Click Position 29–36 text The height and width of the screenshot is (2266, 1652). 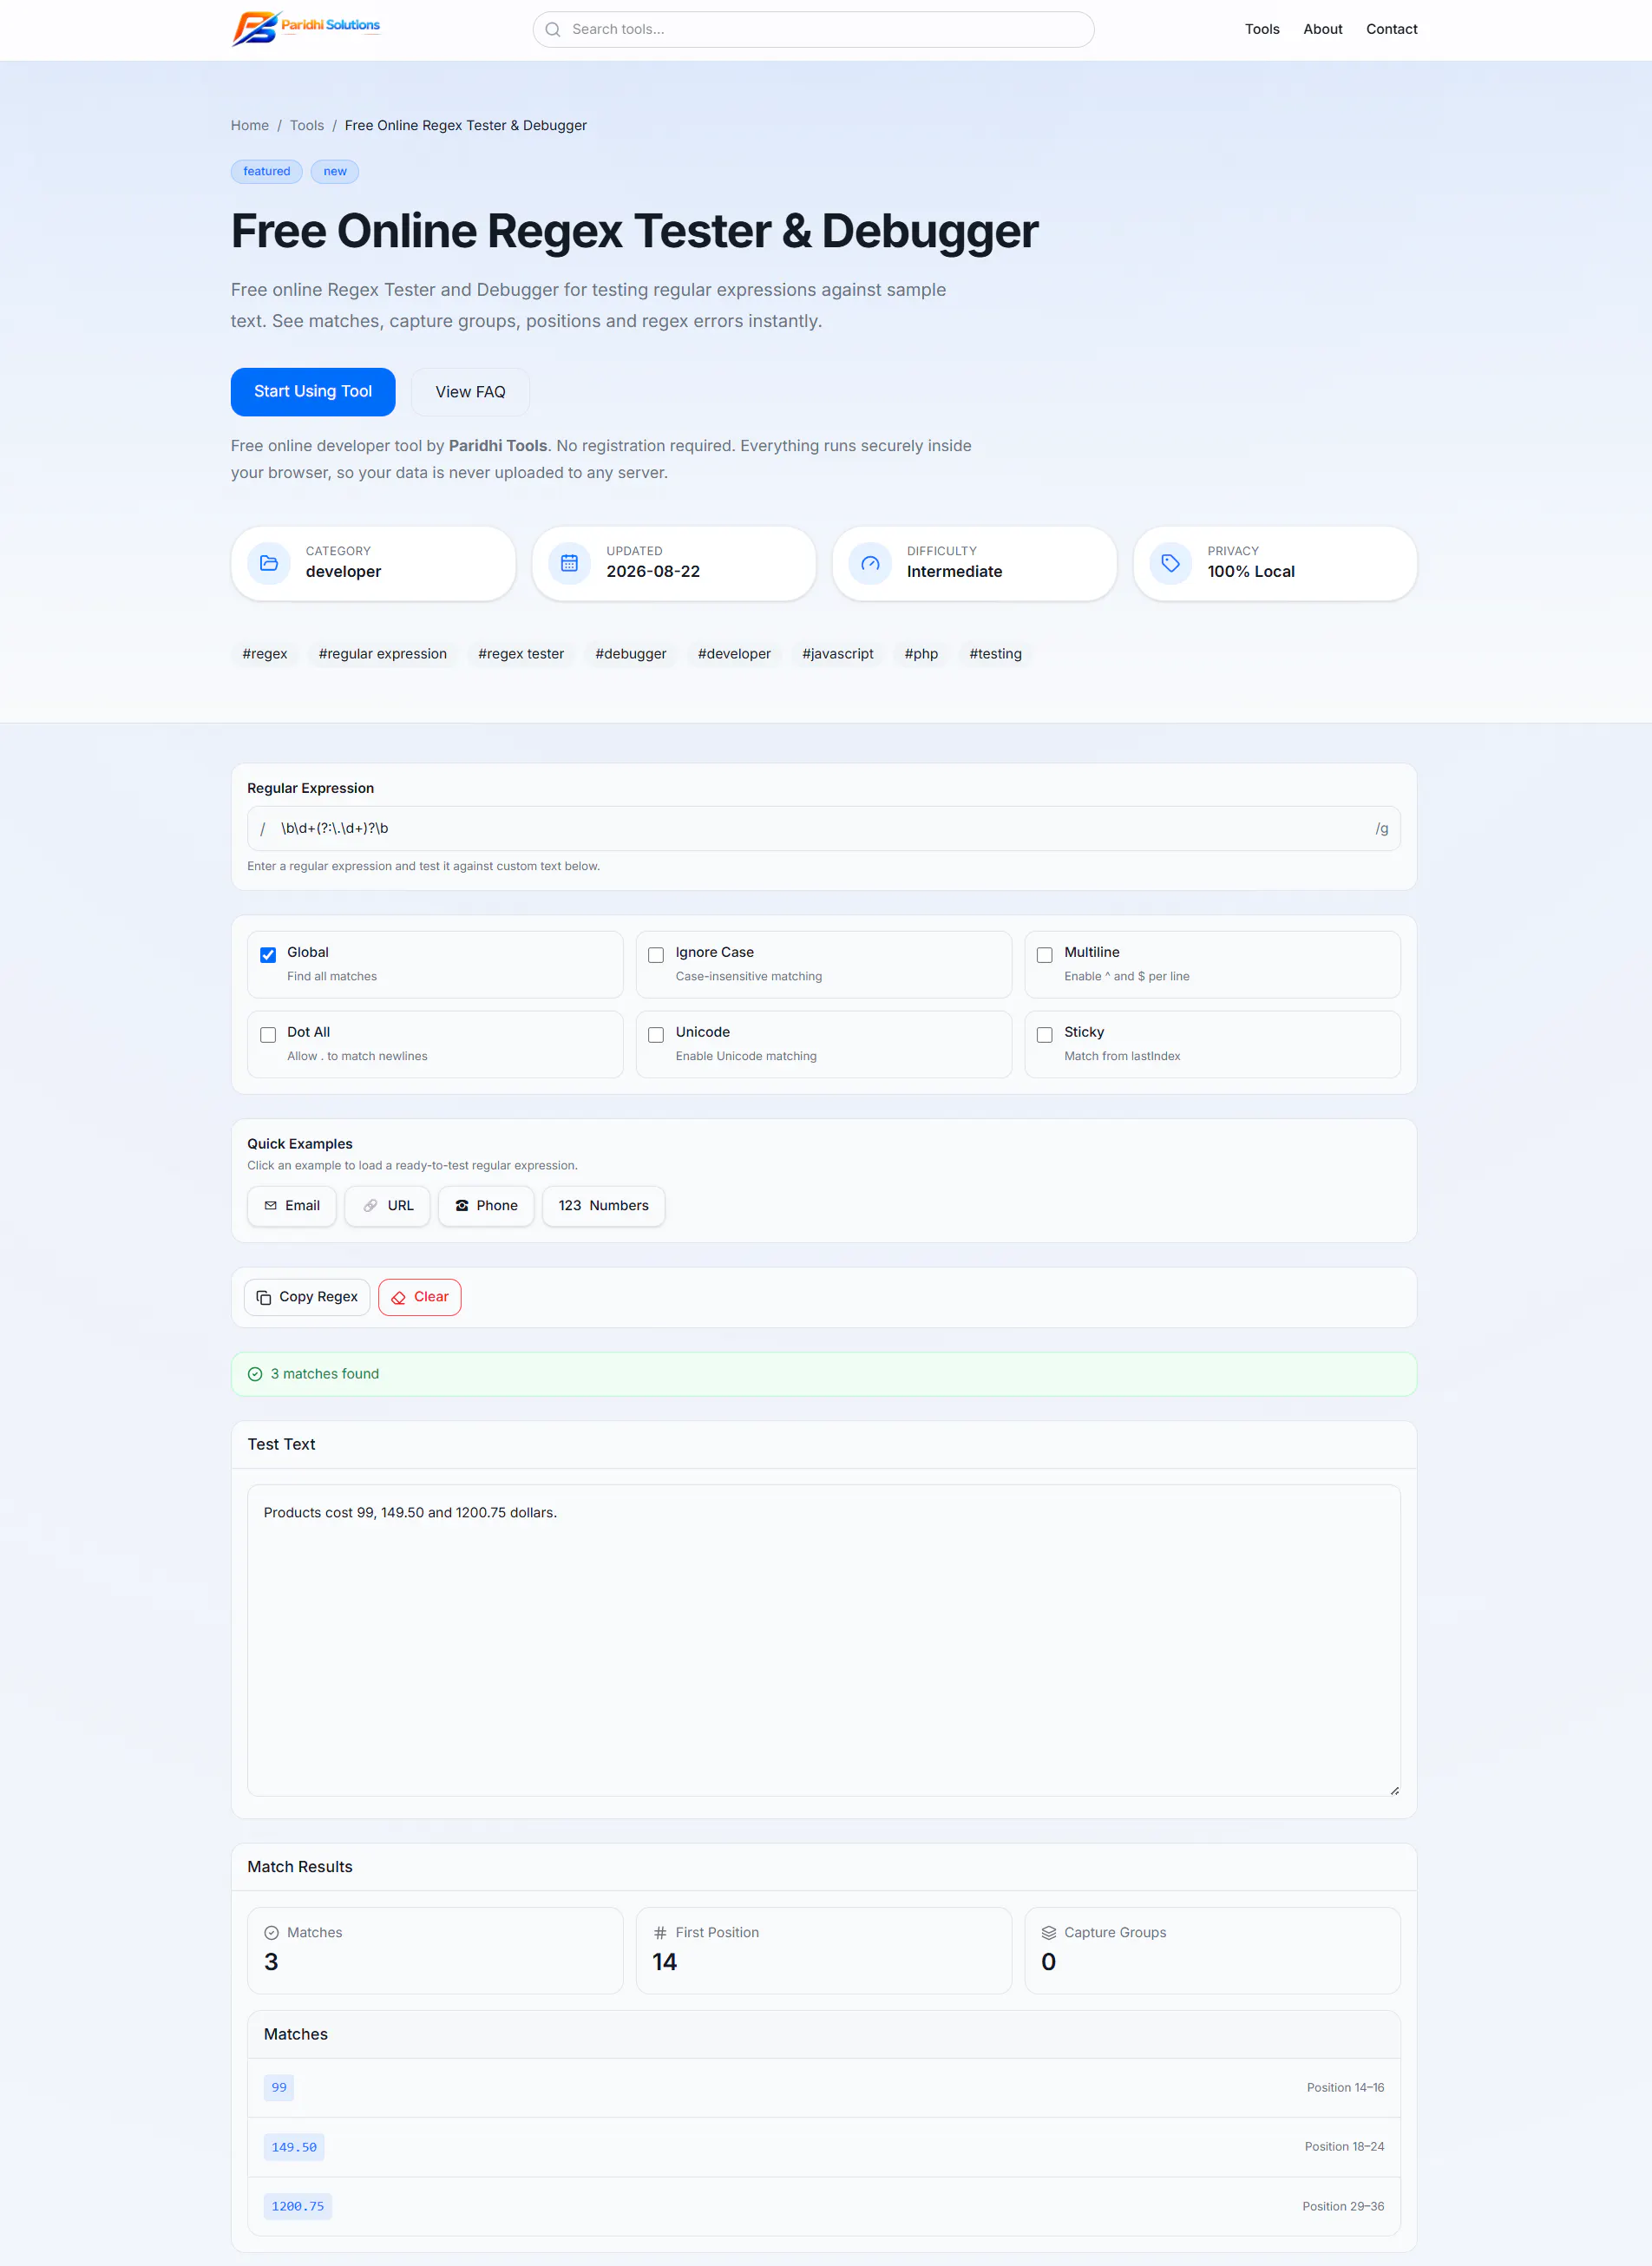[x=1343, y=2207]
